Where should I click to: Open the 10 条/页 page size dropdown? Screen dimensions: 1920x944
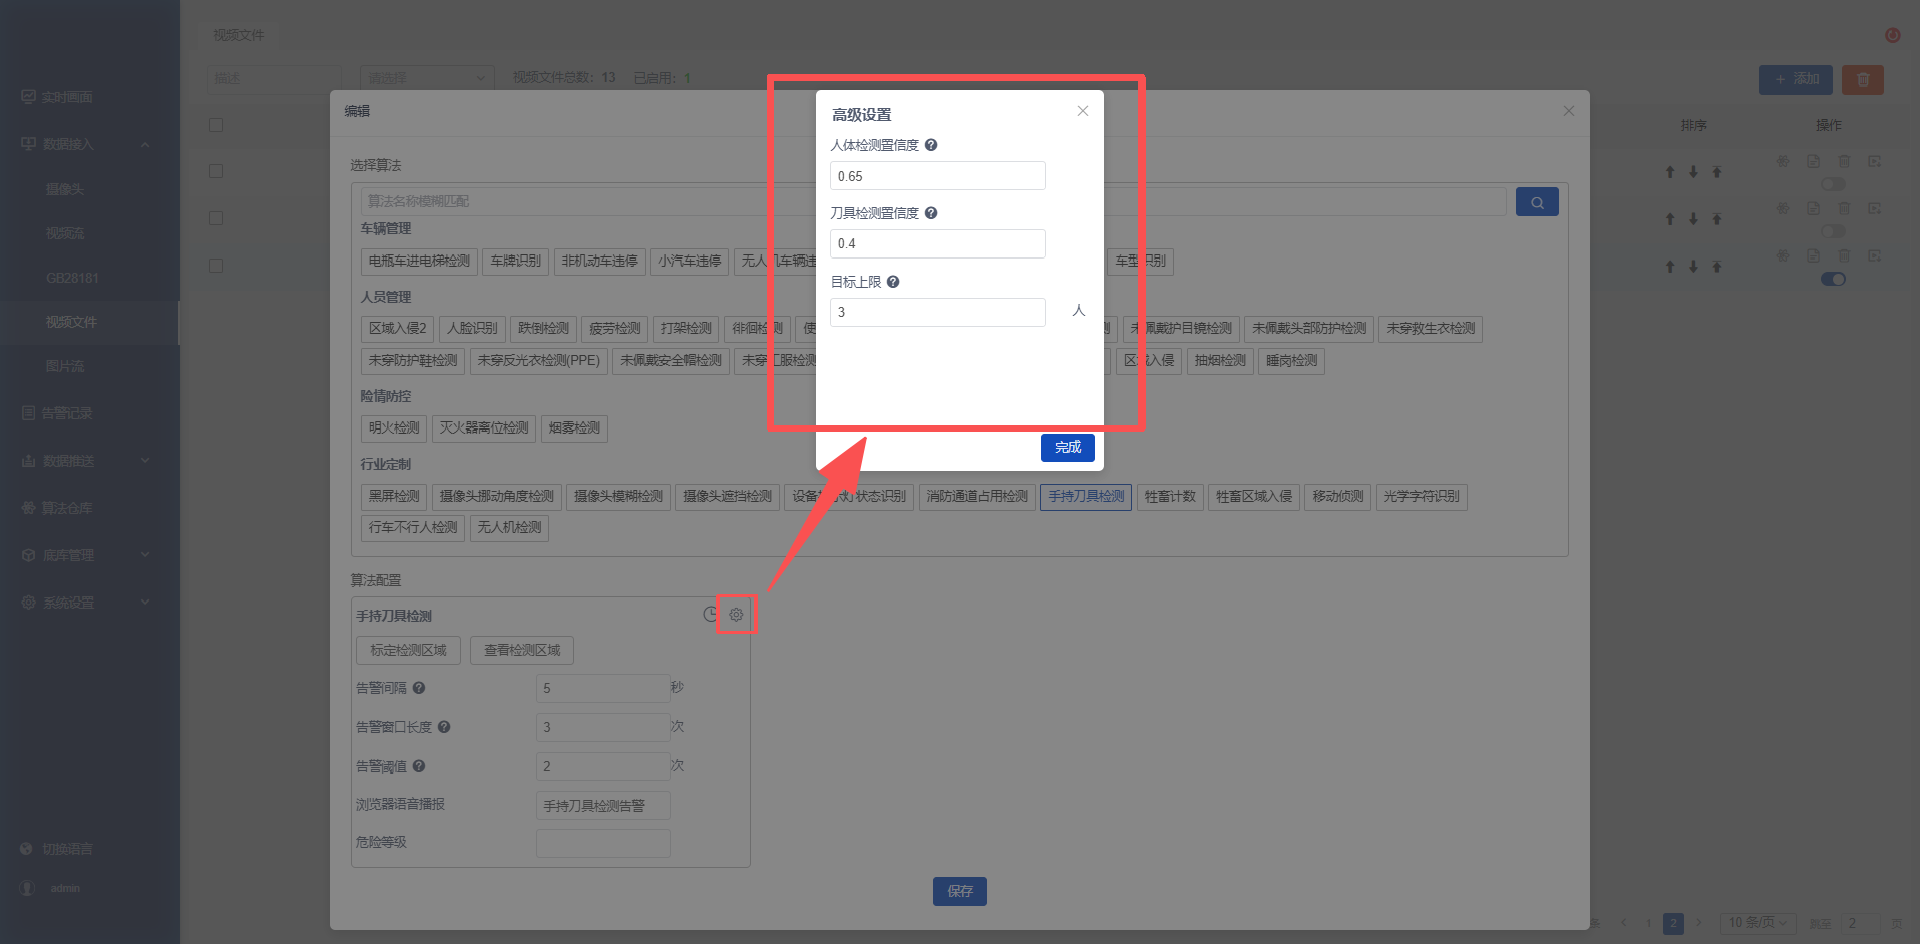(x=1759, y=923)
